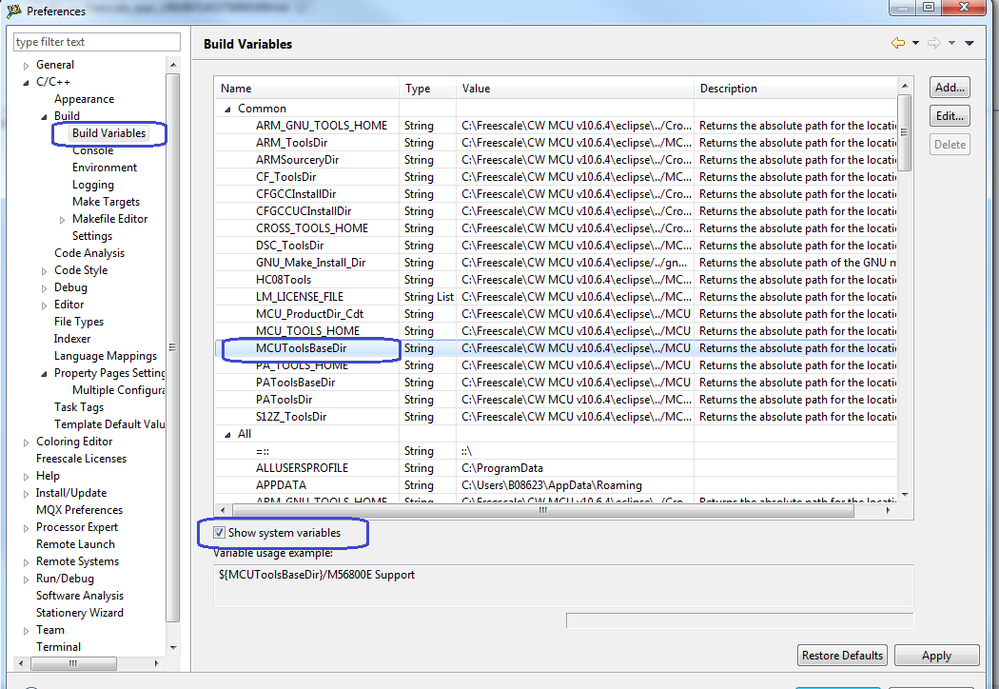The image size is (999, 689).
Task: Open Software Analysis preferences
Action: (x=80, y=595)
